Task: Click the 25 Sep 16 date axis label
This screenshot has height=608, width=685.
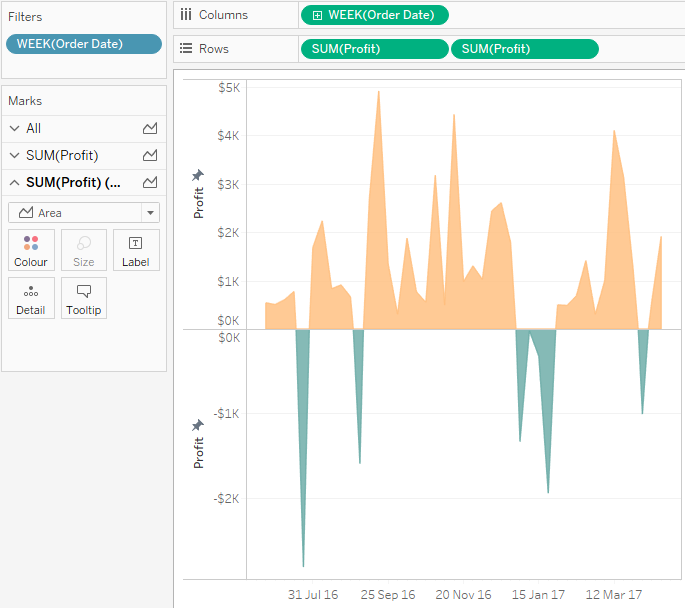Action: [x=387, y=595]
